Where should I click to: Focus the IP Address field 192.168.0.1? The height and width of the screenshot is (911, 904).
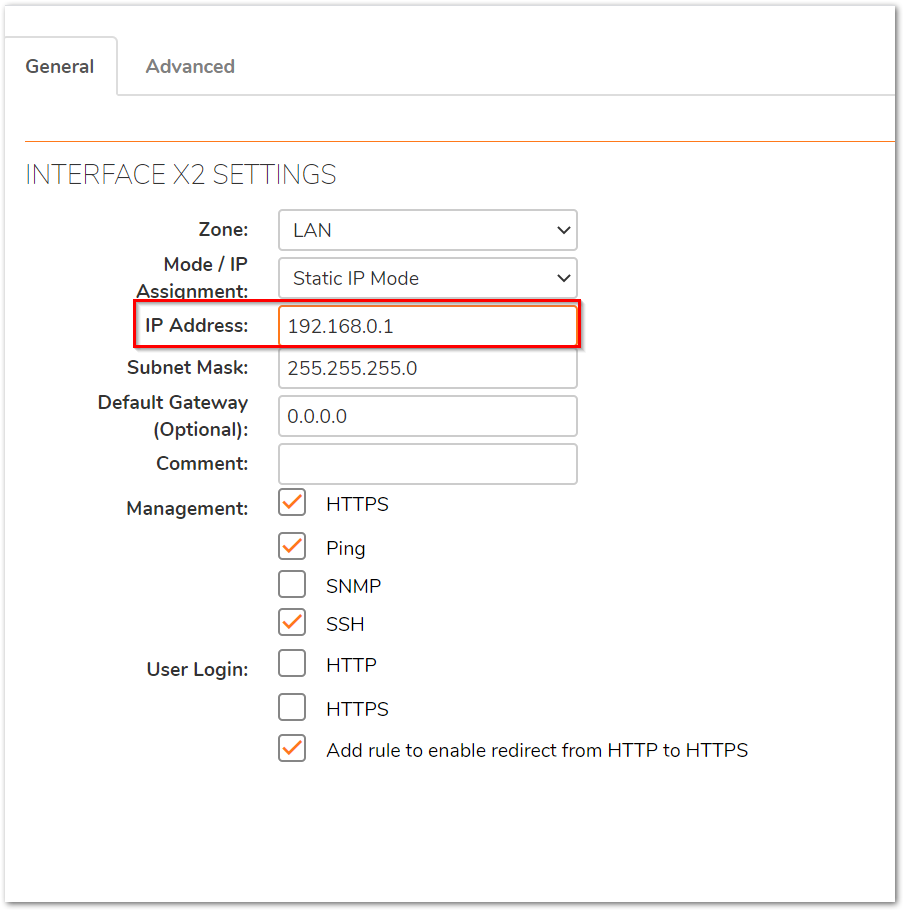tap(428, 326)
